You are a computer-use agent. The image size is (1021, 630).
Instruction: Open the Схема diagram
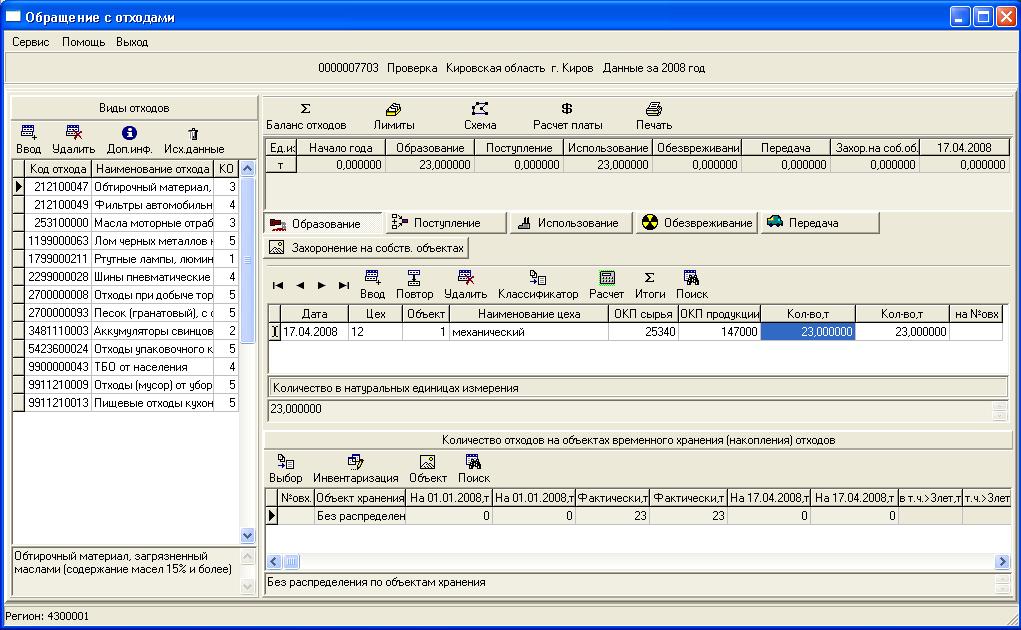click(480, 116)
